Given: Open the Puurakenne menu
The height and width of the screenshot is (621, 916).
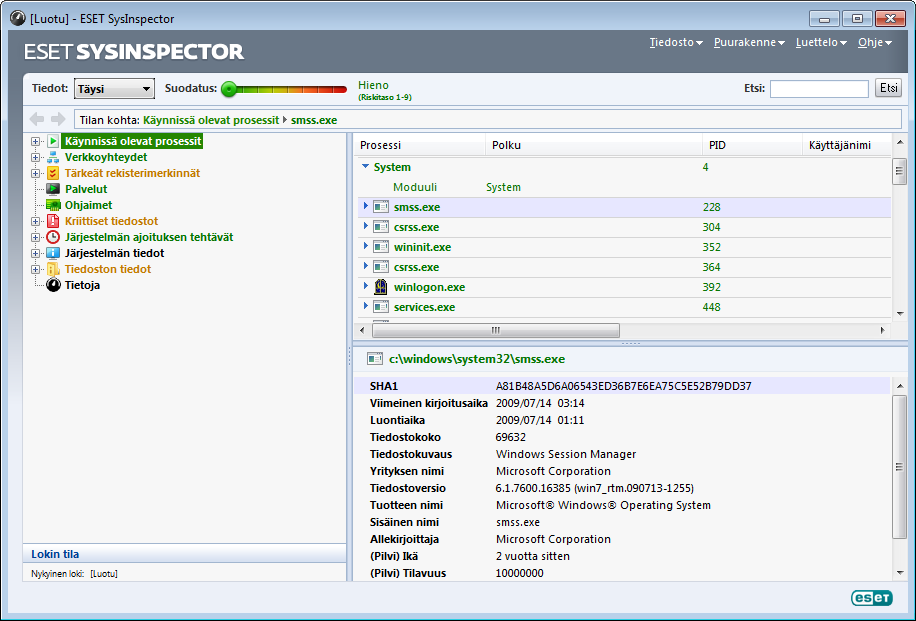Looking at the screenshot, I should coord(749,42).
